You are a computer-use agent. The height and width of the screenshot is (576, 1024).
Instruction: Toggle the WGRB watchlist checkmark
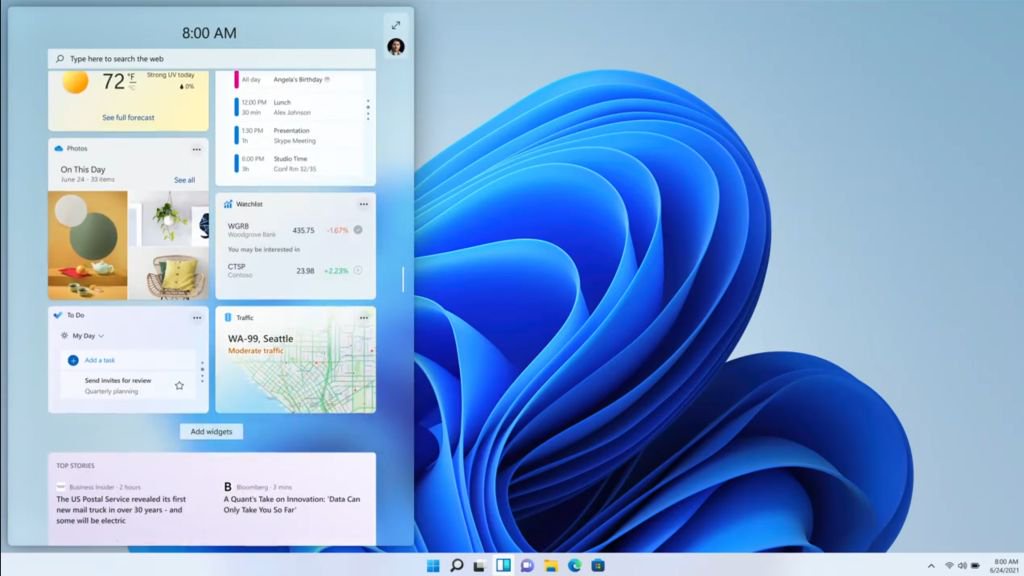pyautogui.click(x=358, y=230)
